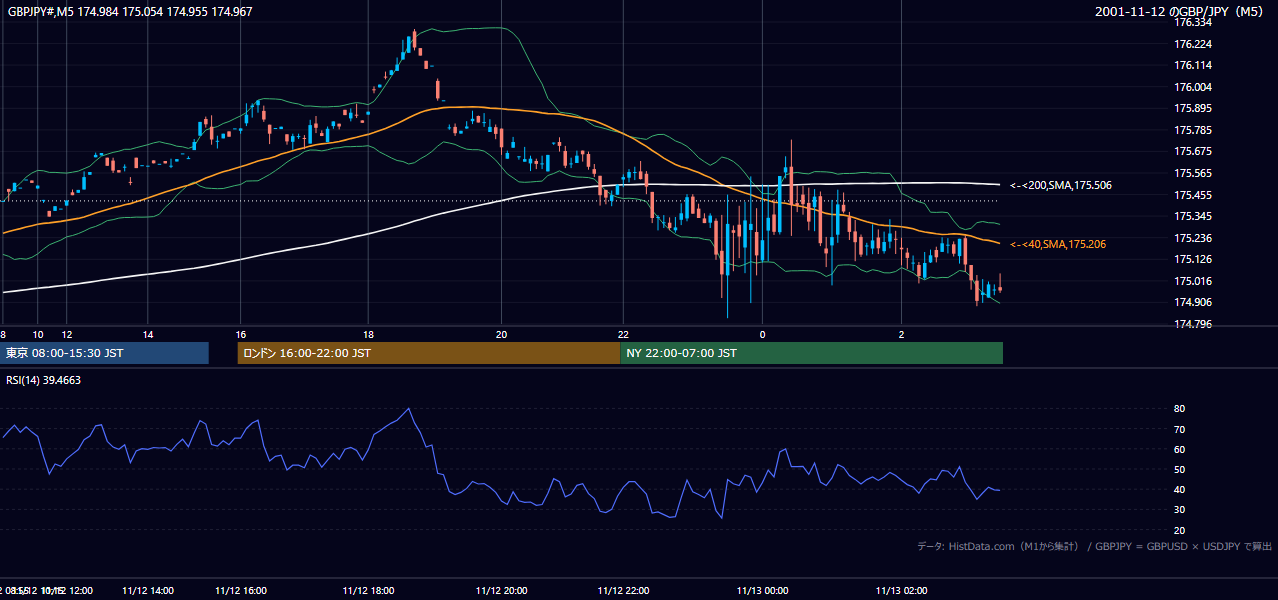Select the 175.455 price axis label

1192,195
